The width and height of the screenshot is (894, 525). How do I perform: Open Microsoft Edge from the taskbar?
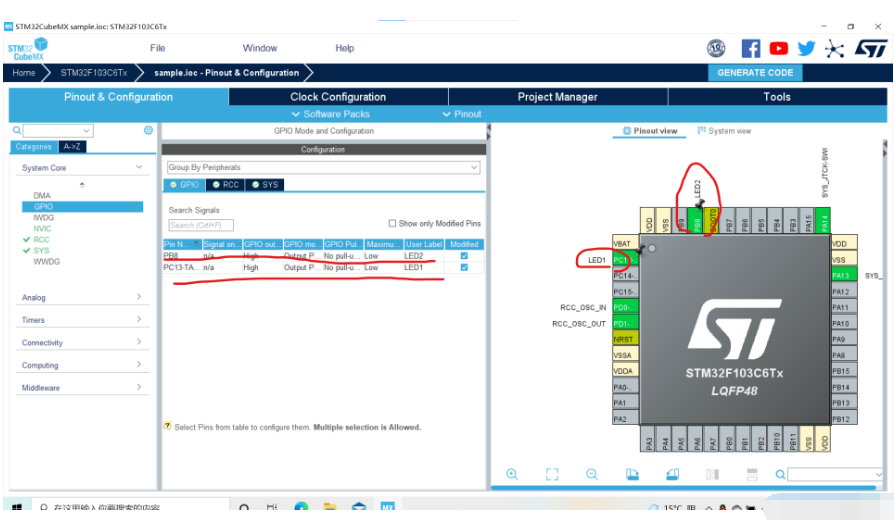[302, 507]
